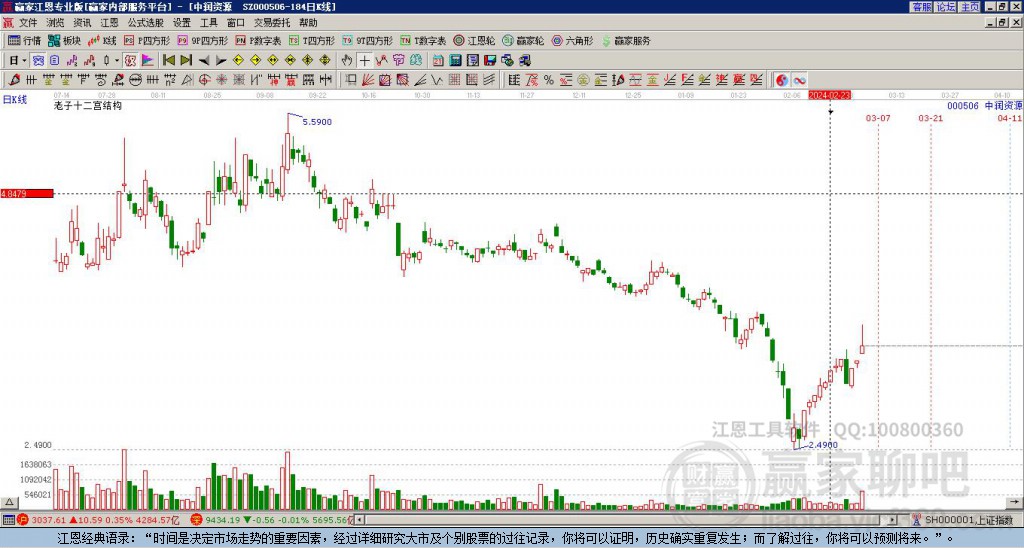Click the truck icon in toolbar

click(524, 61)
